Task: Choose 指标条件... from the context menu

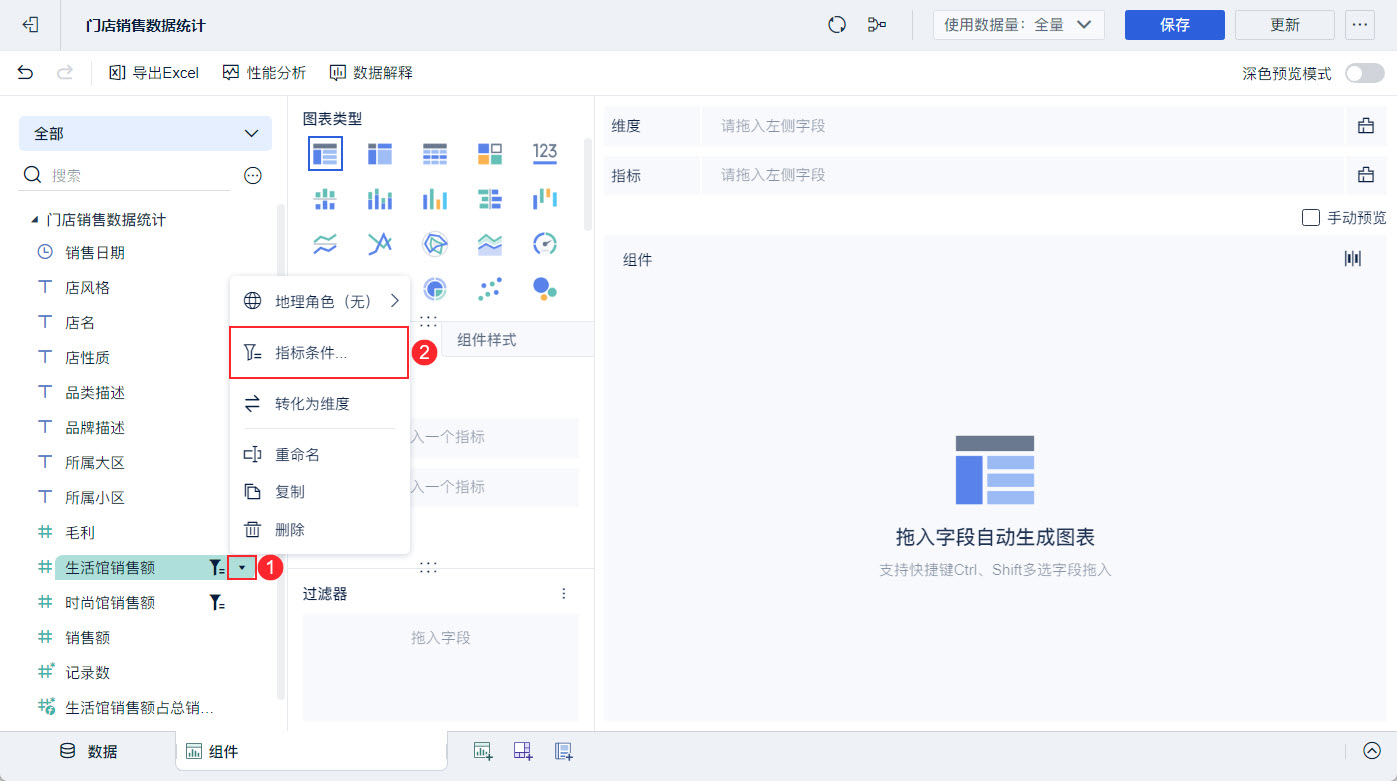Action: [x=319, y=353]
